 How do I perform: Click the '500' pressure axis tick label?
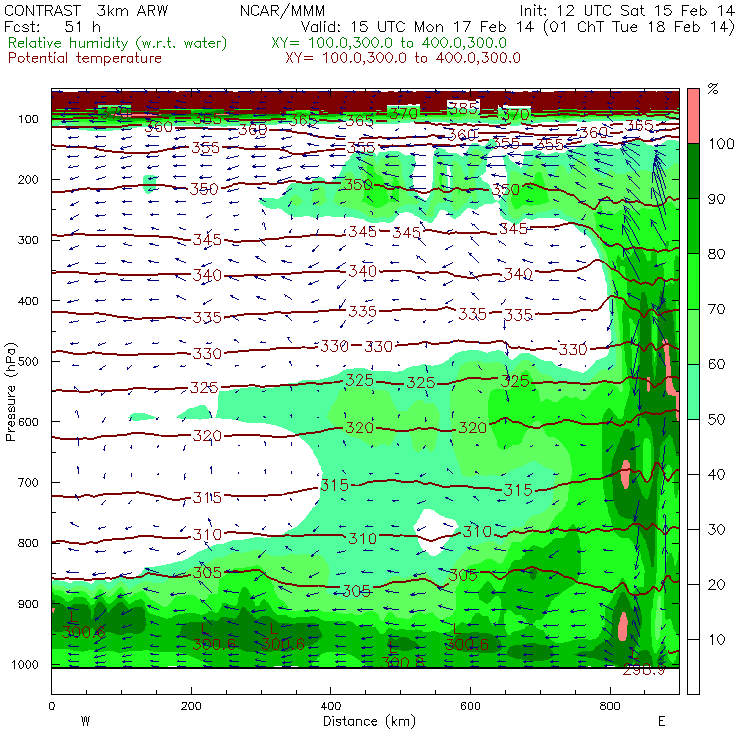pos(28,362)
